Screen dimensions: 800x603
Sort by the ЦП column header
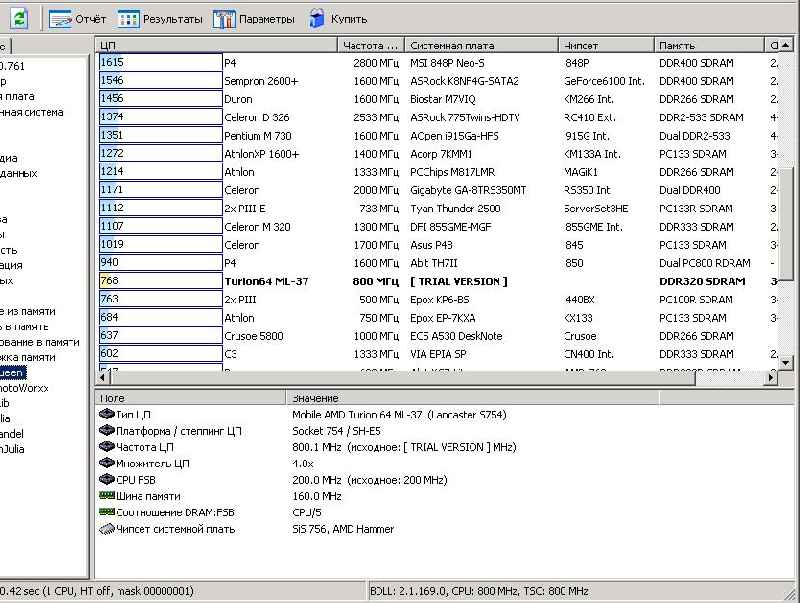(216, 45)
